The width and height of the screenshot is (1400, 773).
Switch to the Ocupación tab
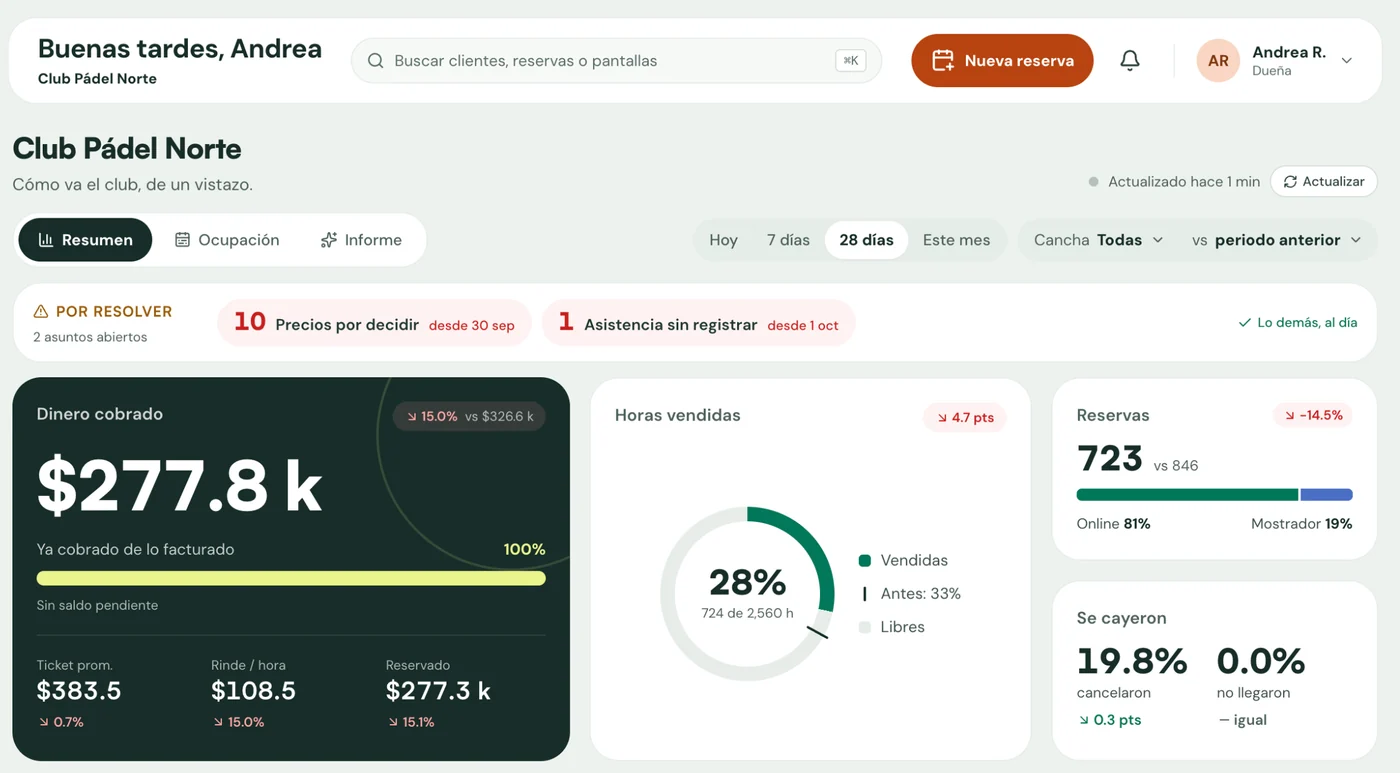click(227, 240)
